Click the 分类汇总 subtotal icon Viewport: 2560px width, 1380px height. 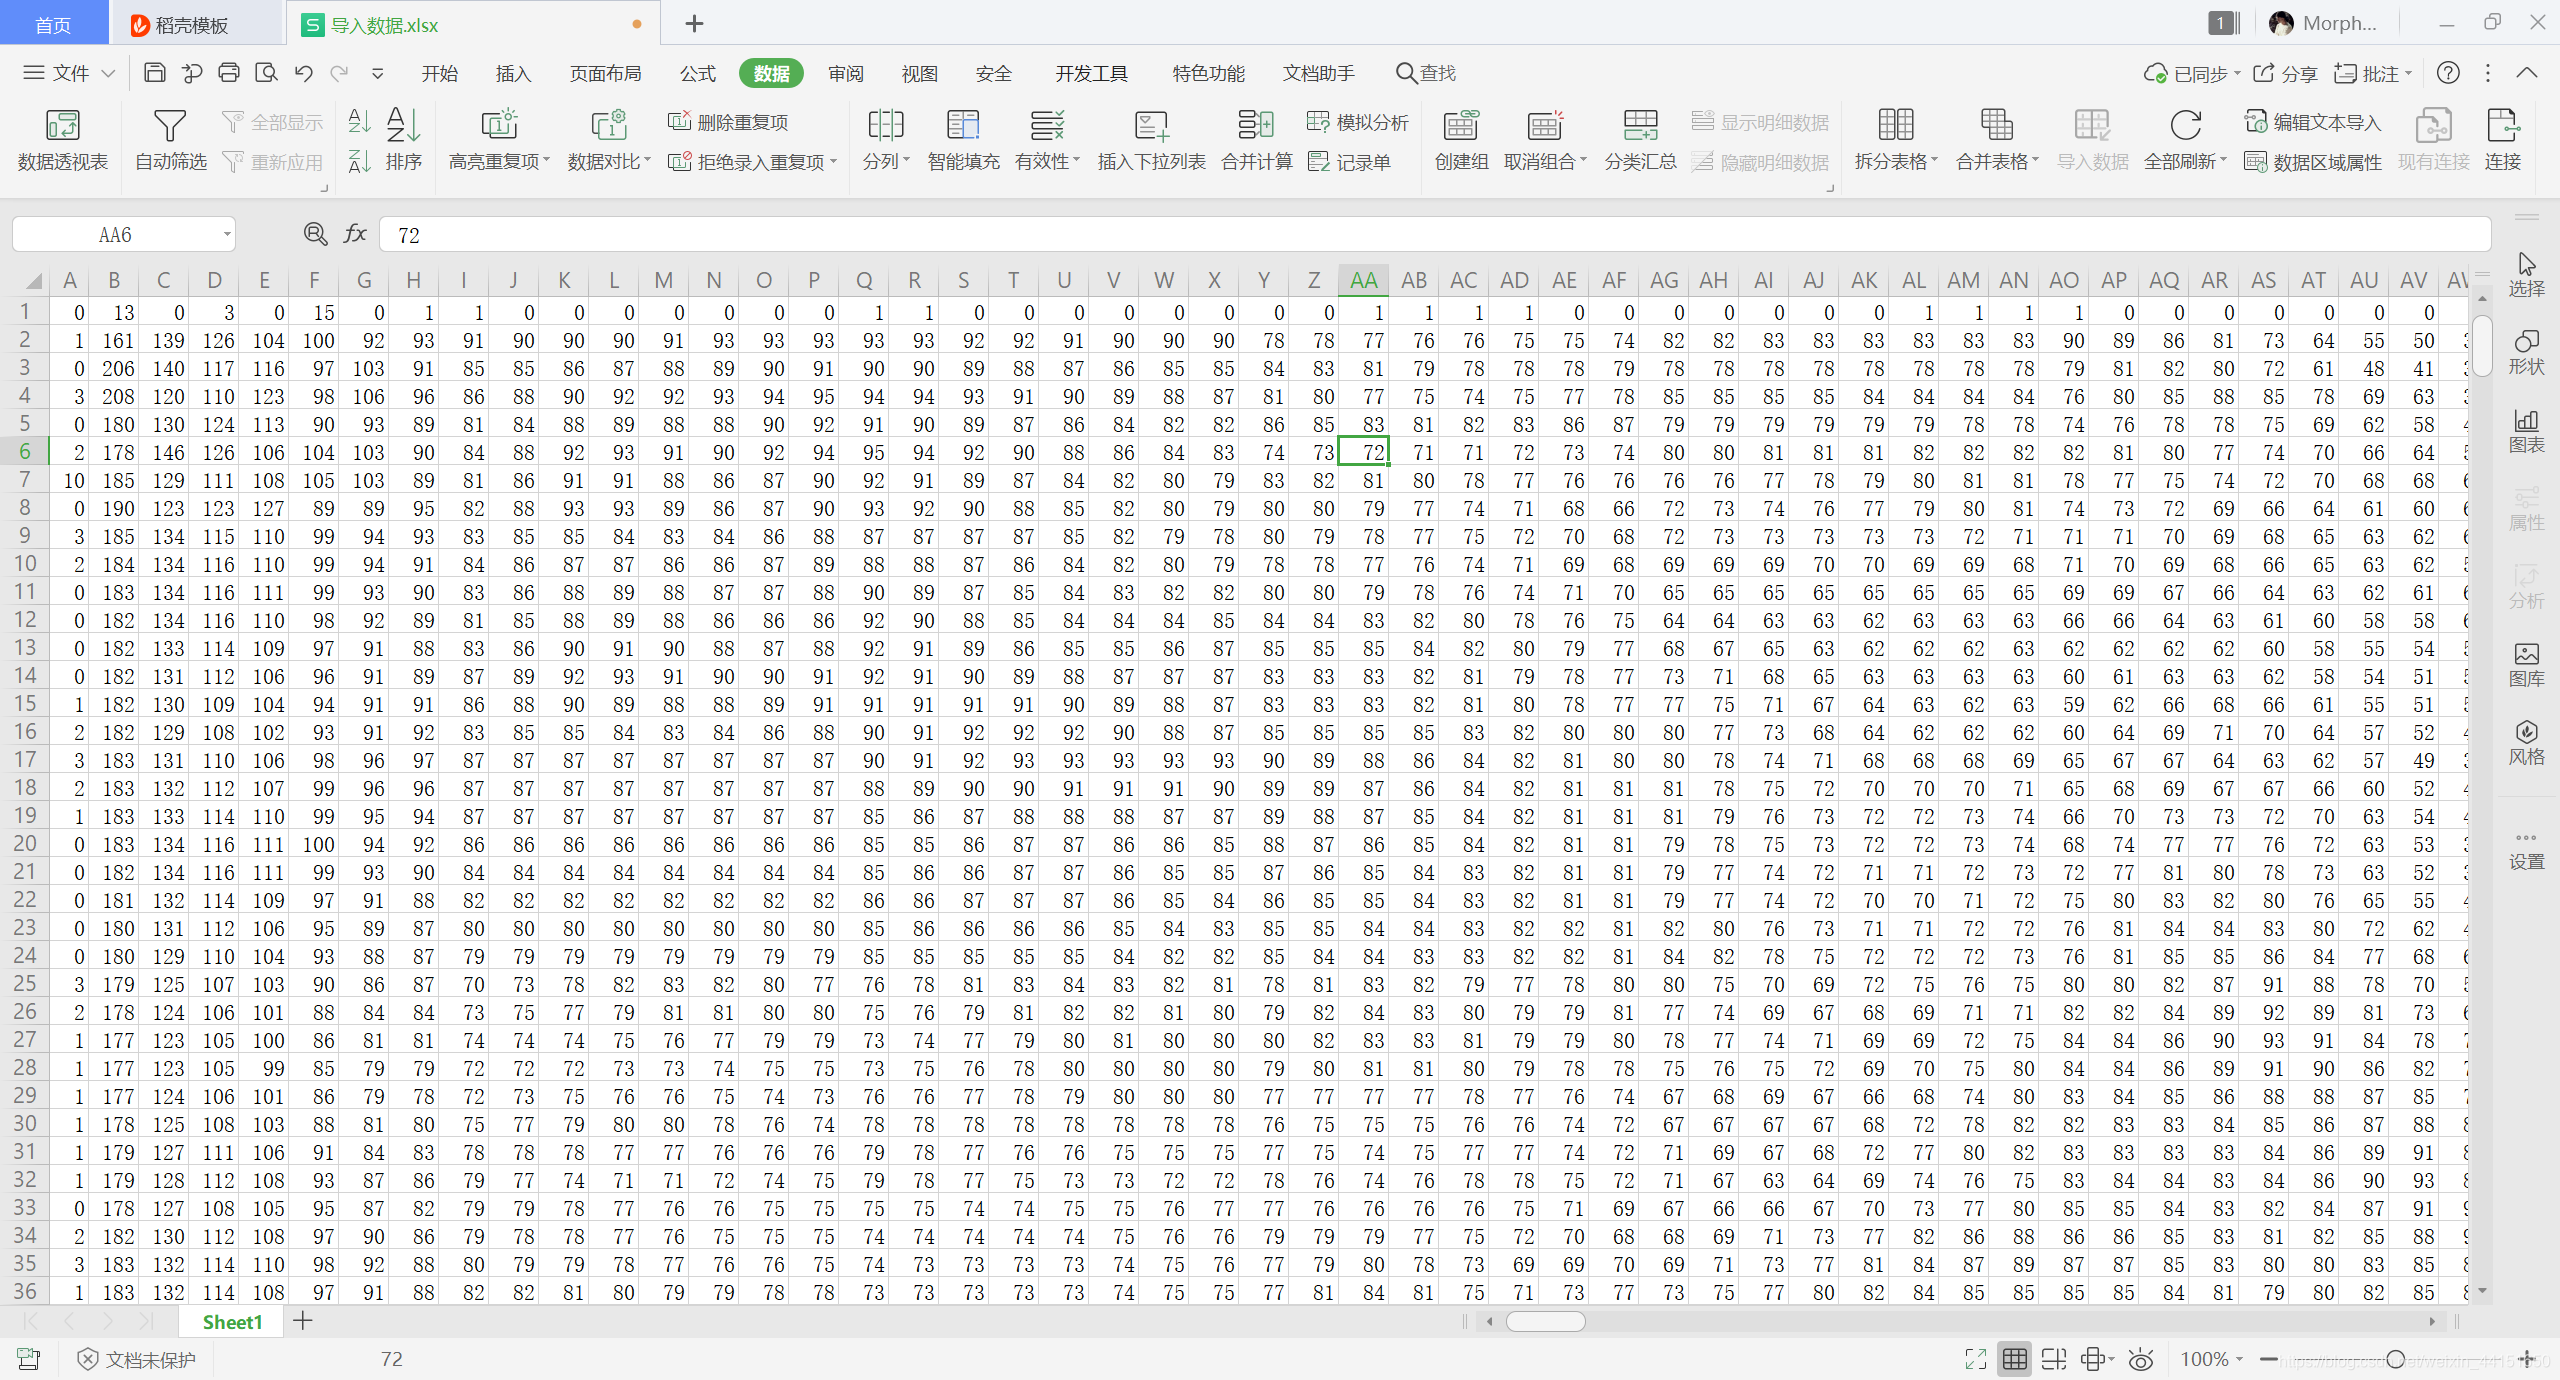tap(1640, 126)
